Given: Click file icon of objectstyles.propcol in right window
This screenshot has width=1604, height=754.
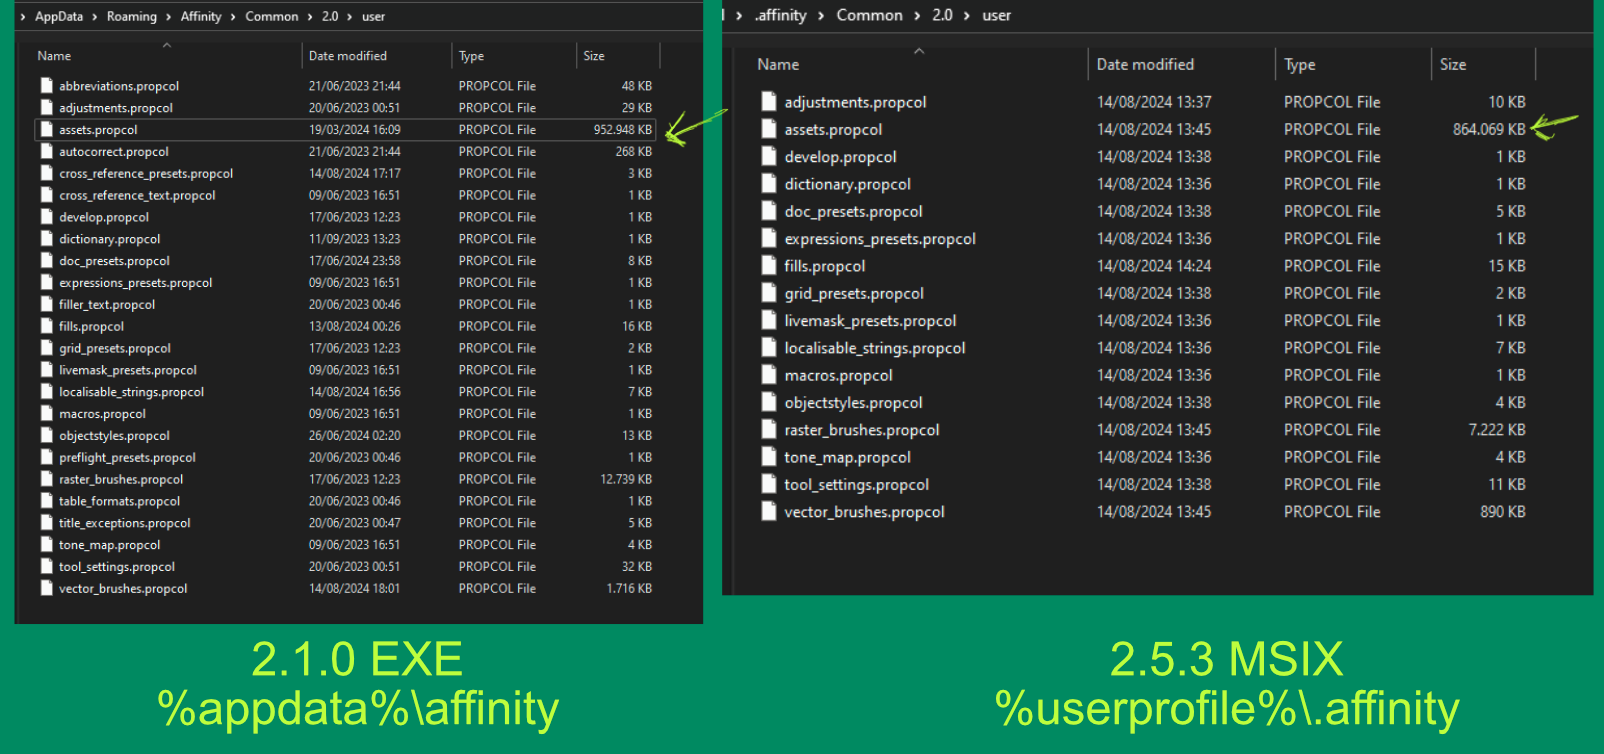Looking at the screenshot, I should point(768,402).
